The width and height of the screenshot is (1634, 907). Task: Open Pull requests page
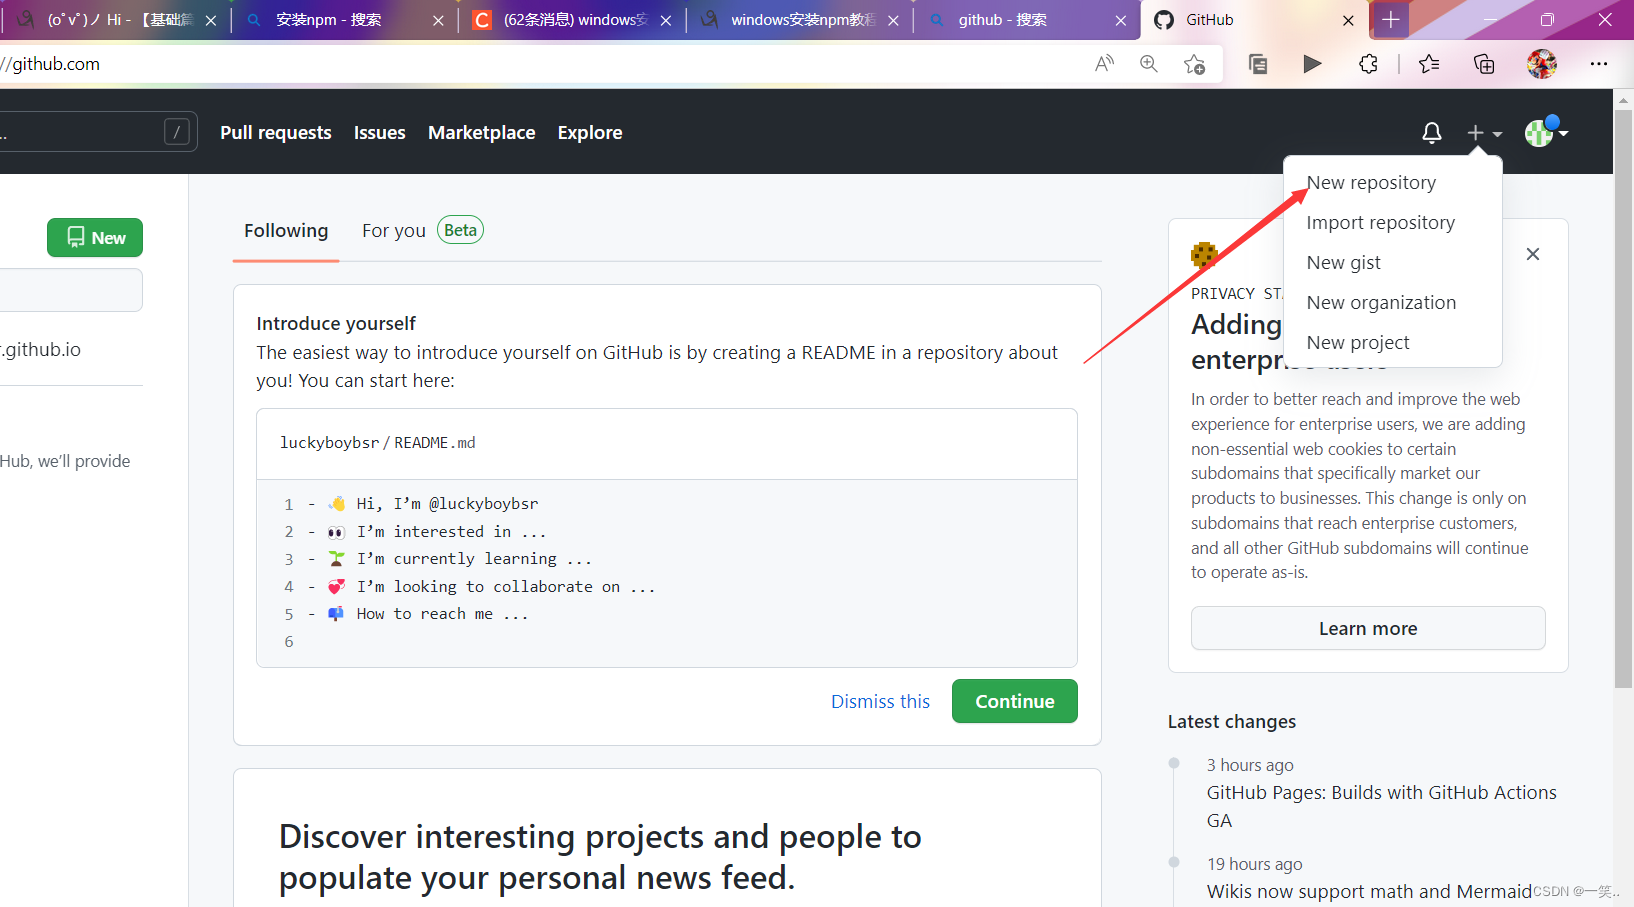[276, 132]
